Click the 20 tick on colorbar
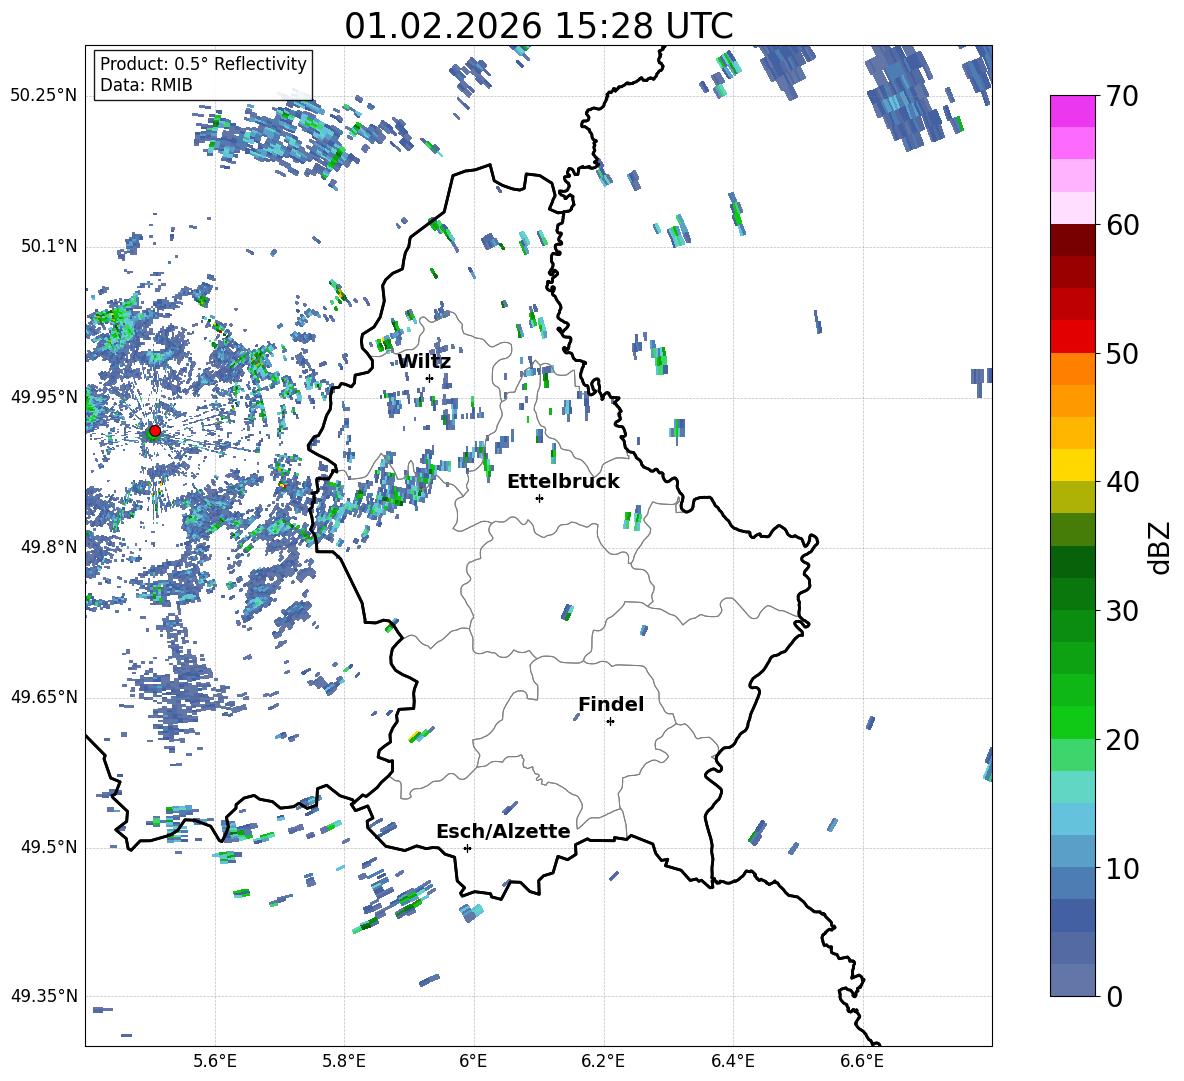The image size is (1184, 1081). pyautogui.click(x=1121, y=740)
